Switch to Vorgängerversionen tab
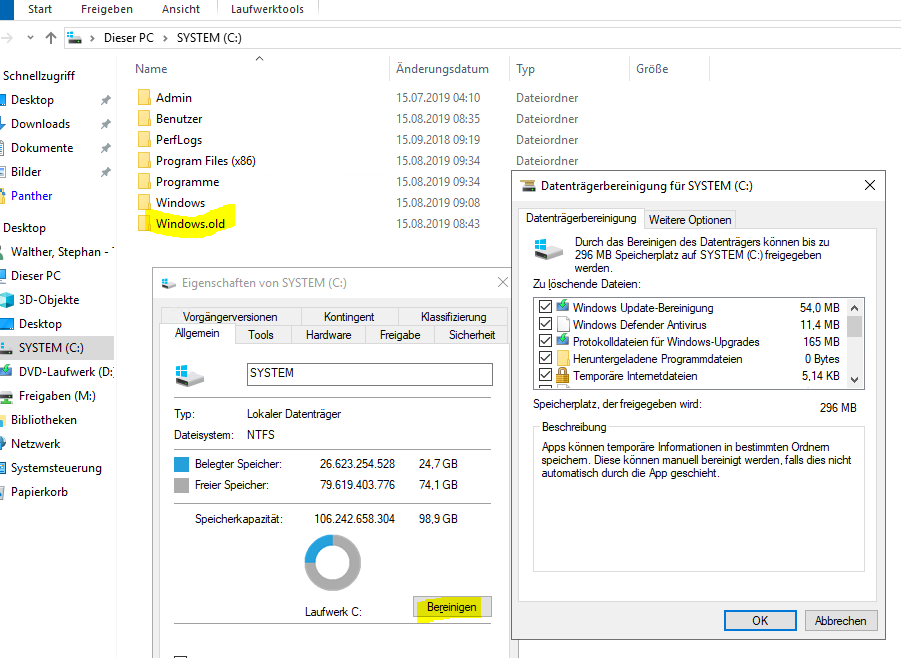The width and height of the screenshot is (901, 658). [230, 317]
